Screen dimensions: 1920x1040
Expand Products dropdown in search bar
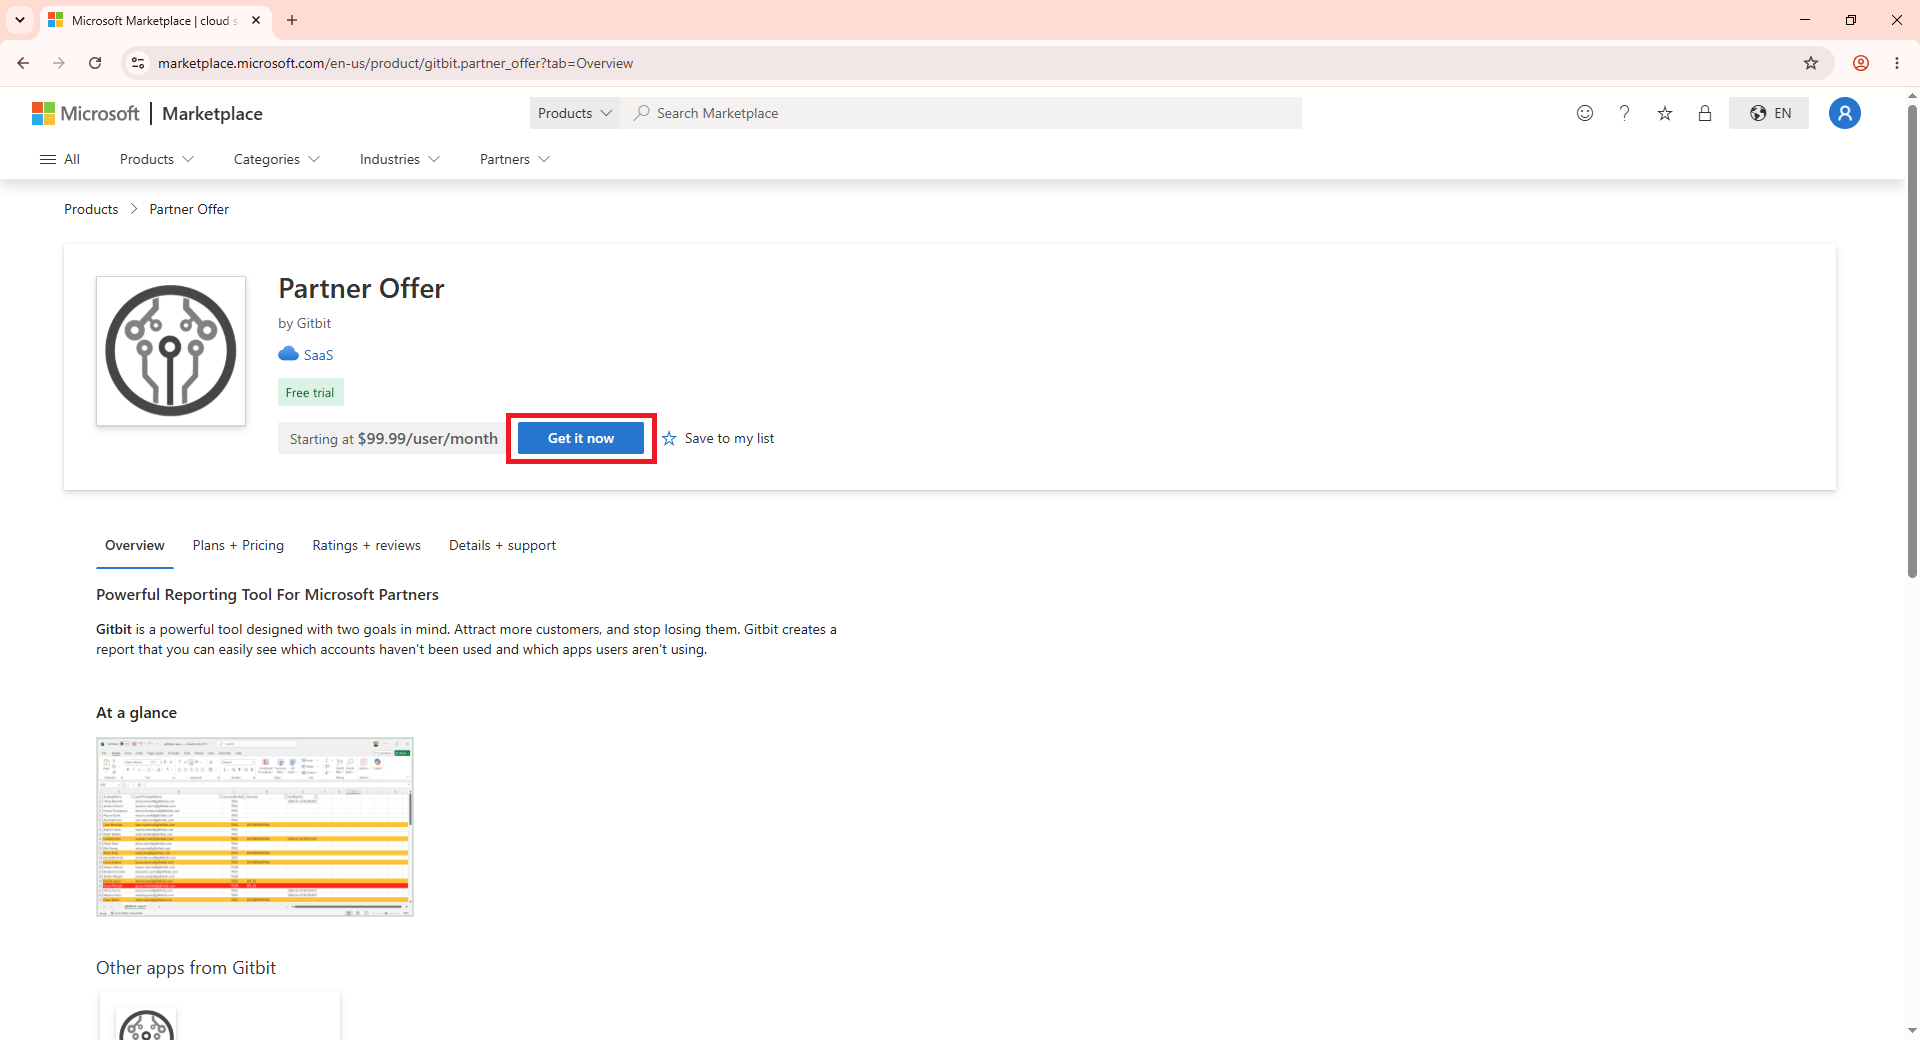(x=575, y=113)
